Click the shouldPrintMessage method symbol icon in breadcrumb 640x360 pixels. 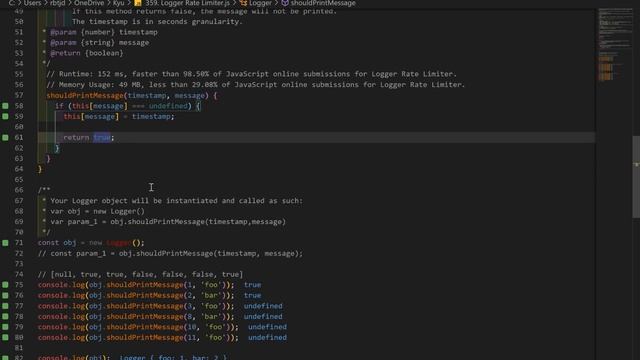(x=285, y=3)
